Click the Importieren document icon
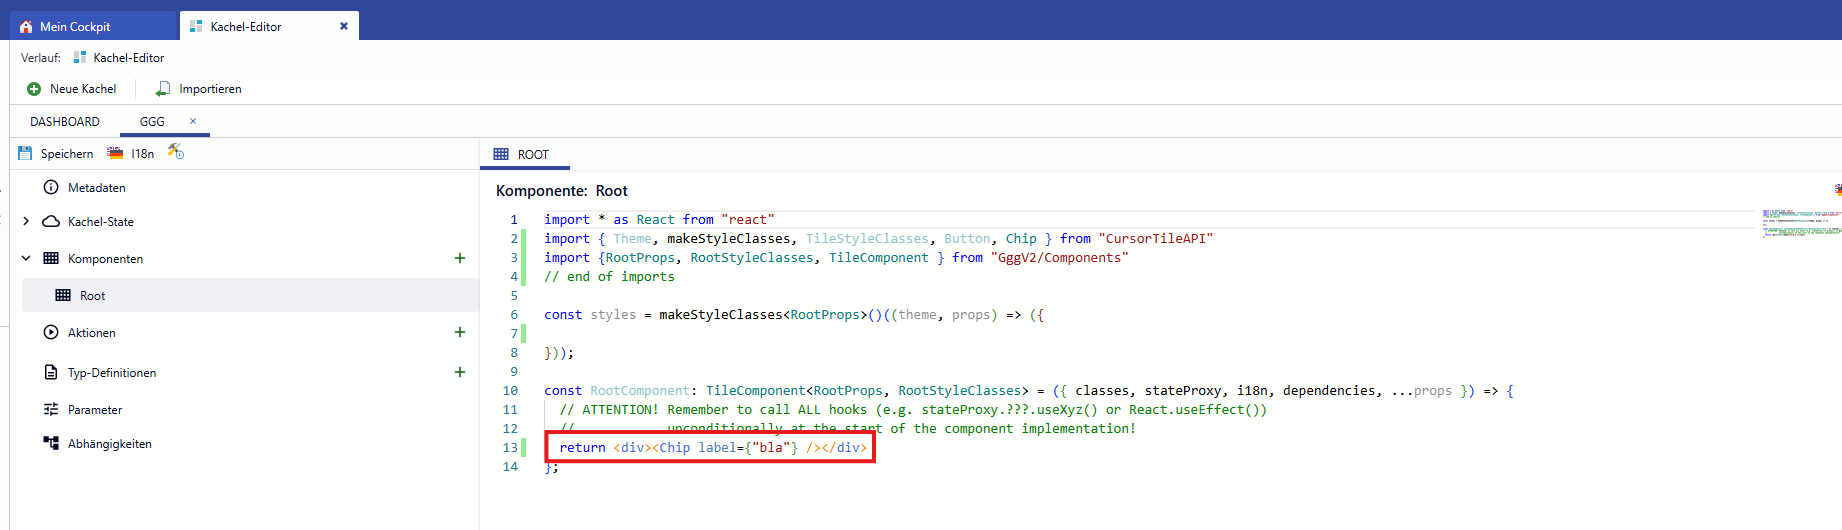Viewport: 1842px width, 530px height. pyautogui.click(x=163, y=89)
